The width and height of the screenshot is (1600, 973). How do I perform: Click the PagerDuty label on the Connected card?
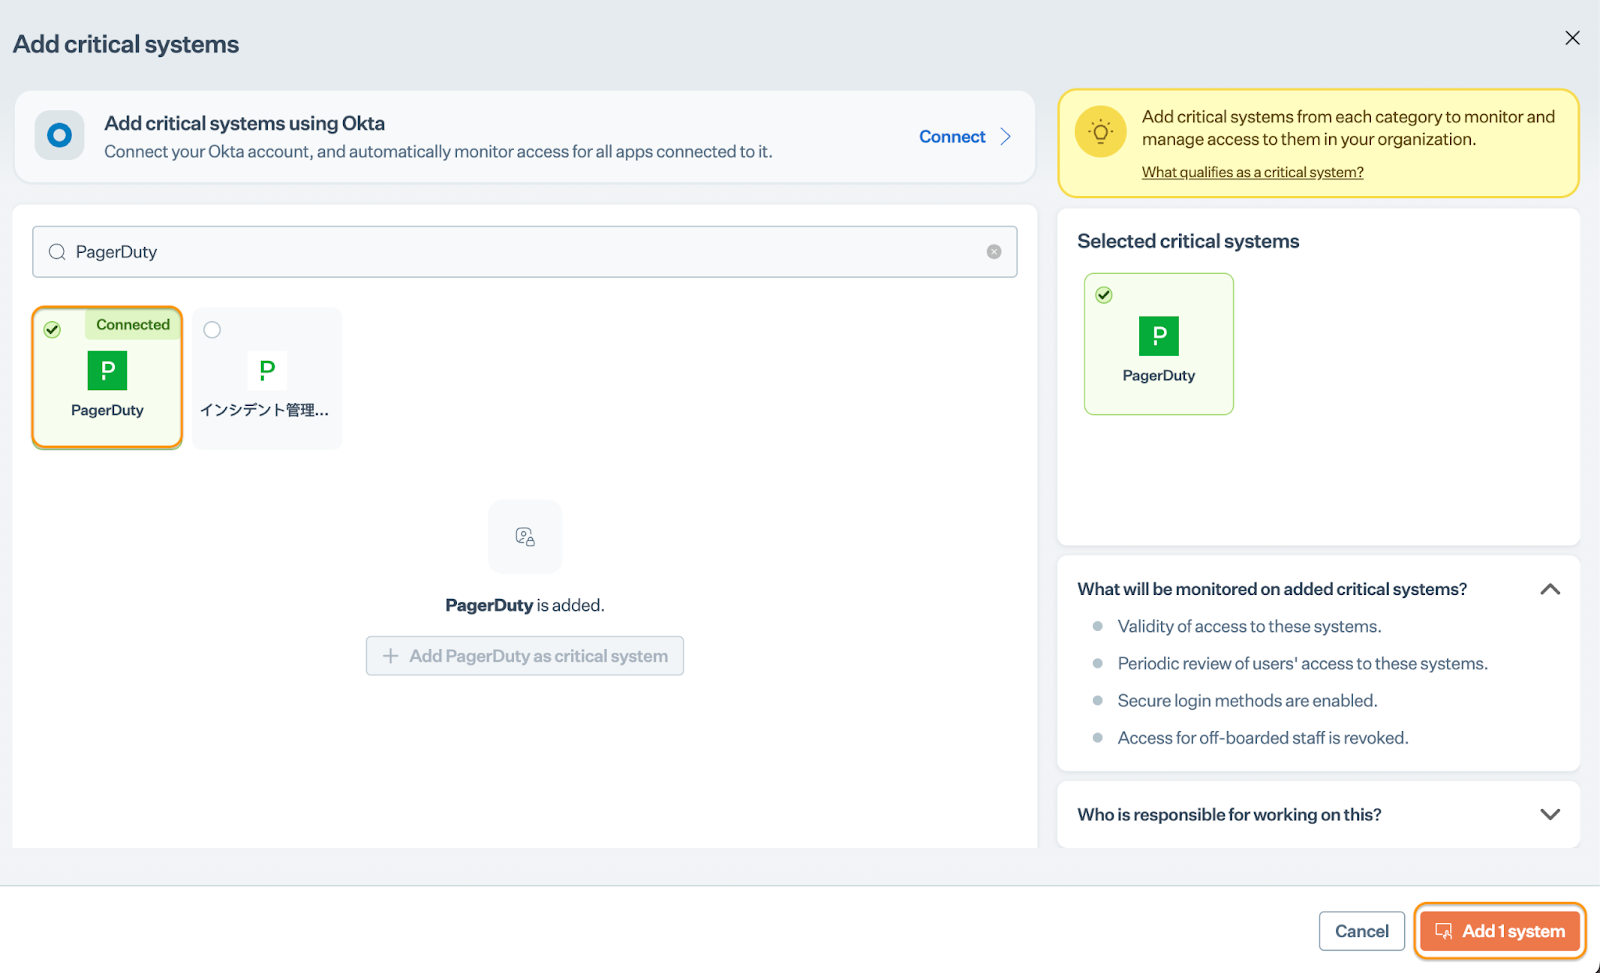click(107, 410)
